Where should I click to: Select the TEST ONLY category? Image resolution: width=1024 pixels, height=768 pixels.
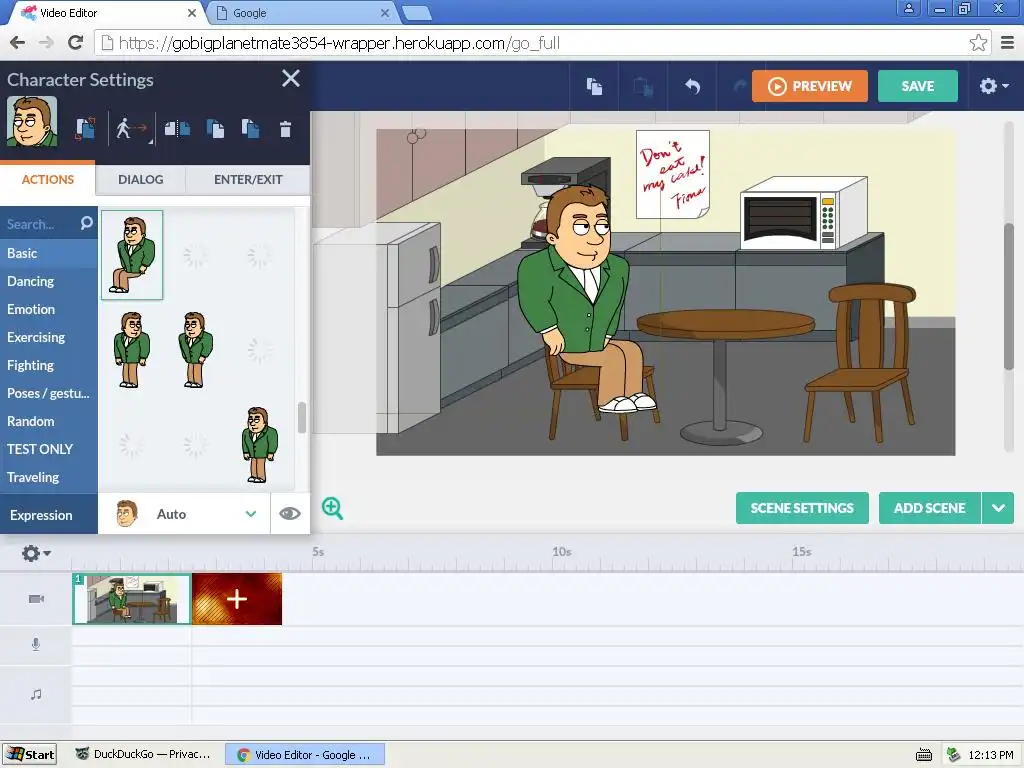click(x=49, y=449)
